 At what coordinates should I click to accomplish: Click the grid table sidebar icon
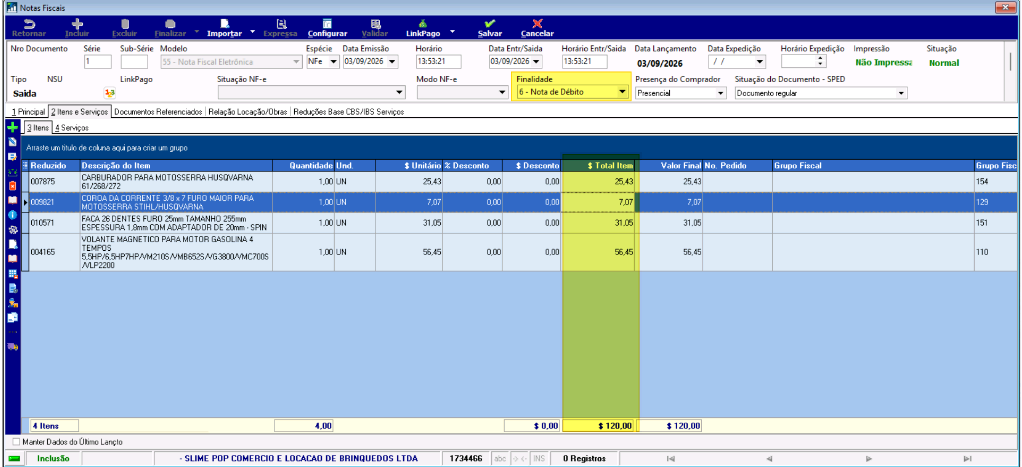point(12,274)
